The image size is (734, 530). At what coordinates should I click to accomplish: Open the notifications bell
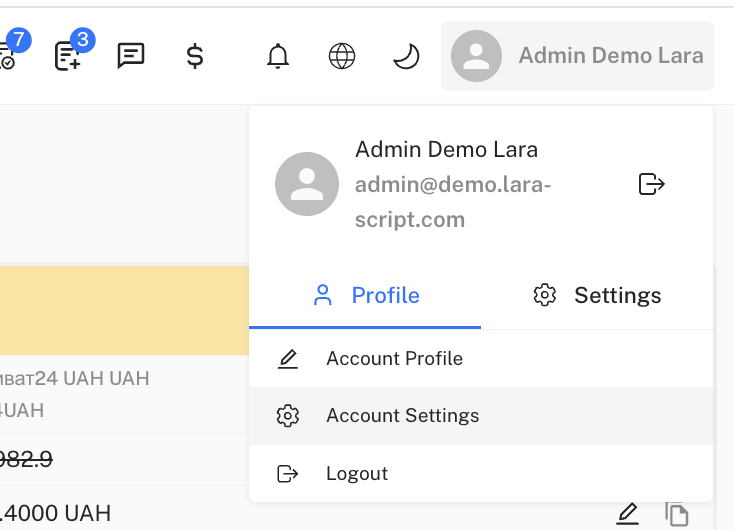[278, 56]
